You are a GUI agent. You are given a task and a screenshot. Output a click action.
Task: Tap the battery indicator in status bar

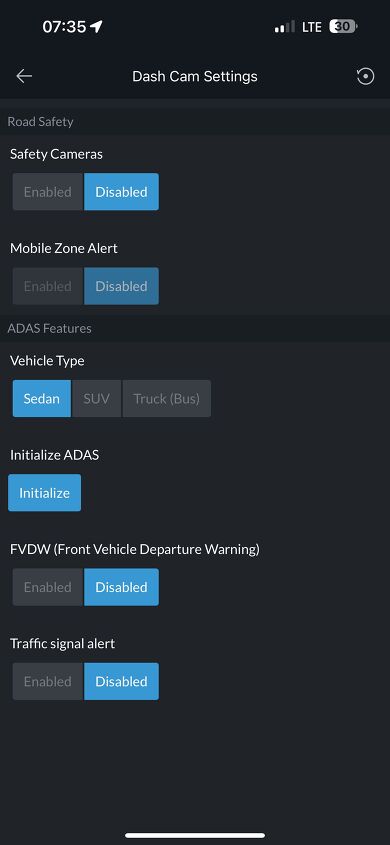click(344, 27)
